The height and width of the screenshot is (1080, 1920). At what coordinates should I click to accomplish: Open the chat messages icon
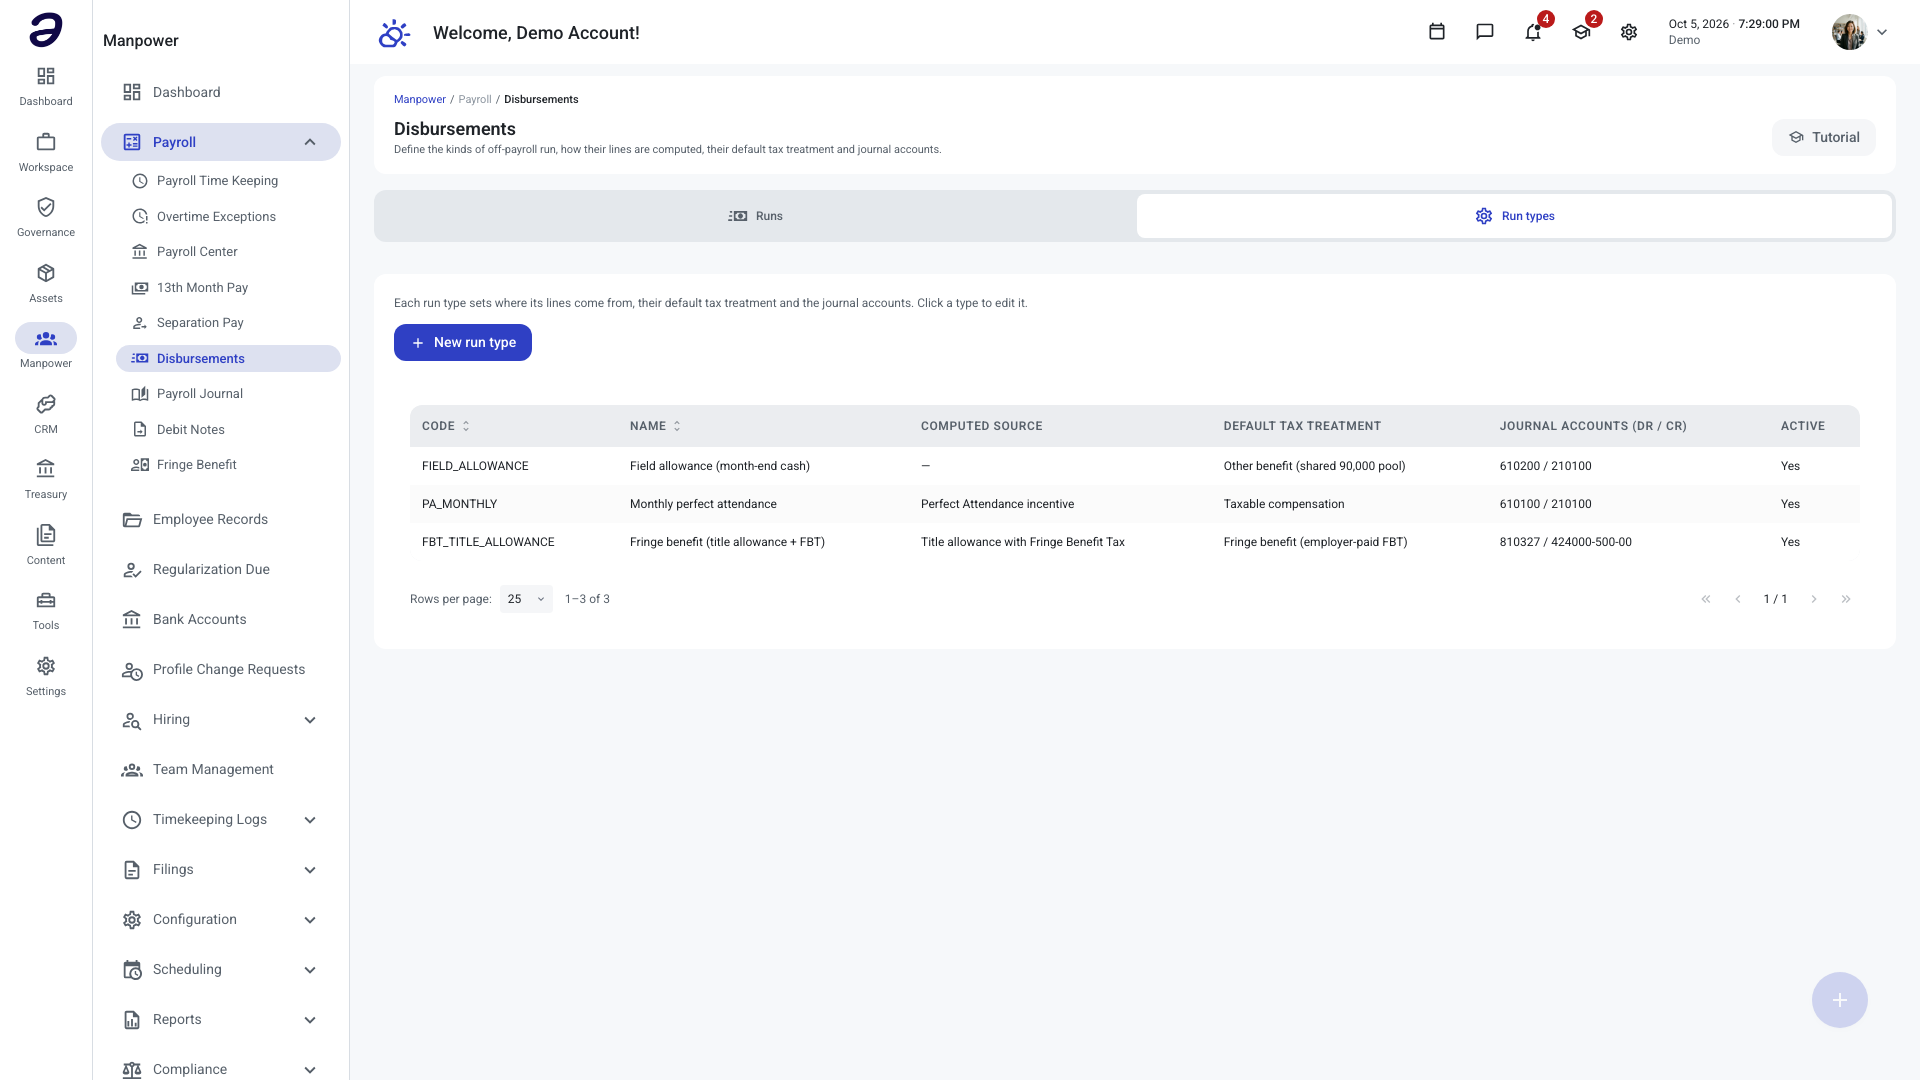[1485, 32]
